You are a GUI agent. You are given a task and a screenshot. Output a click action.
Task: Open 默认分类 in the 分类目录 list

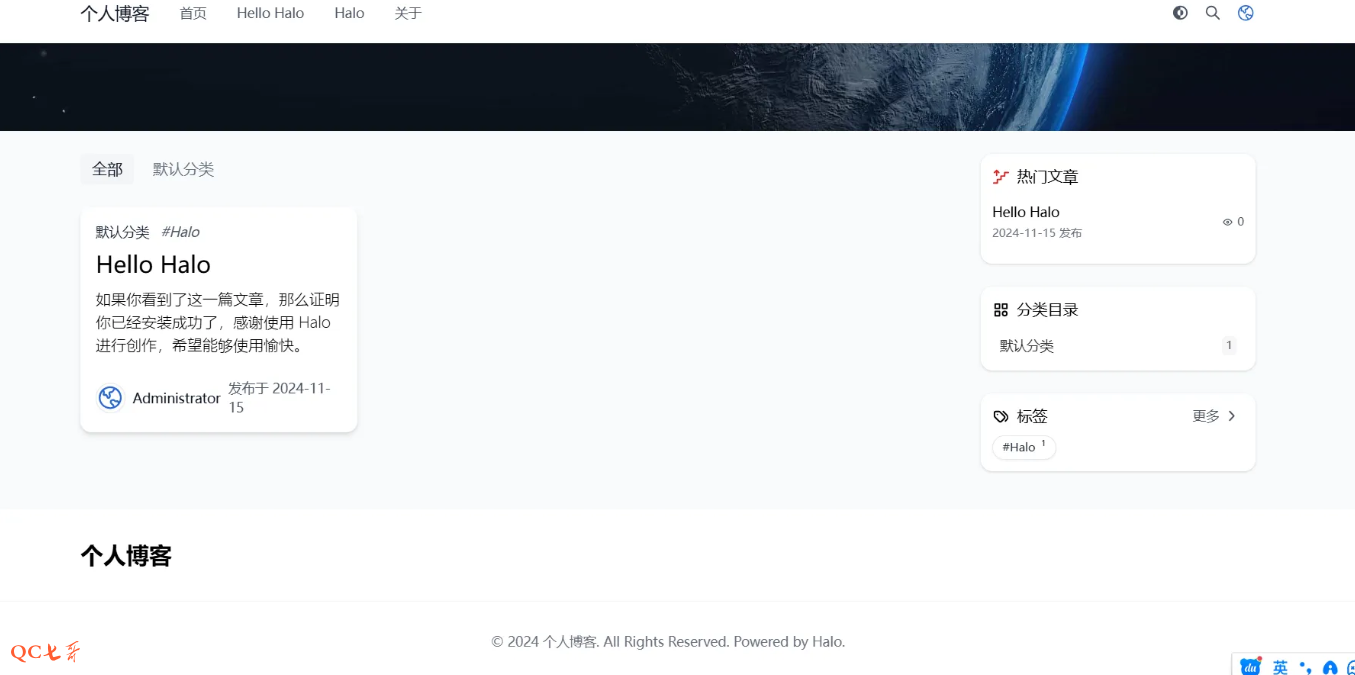click(x=1027, y=346)
